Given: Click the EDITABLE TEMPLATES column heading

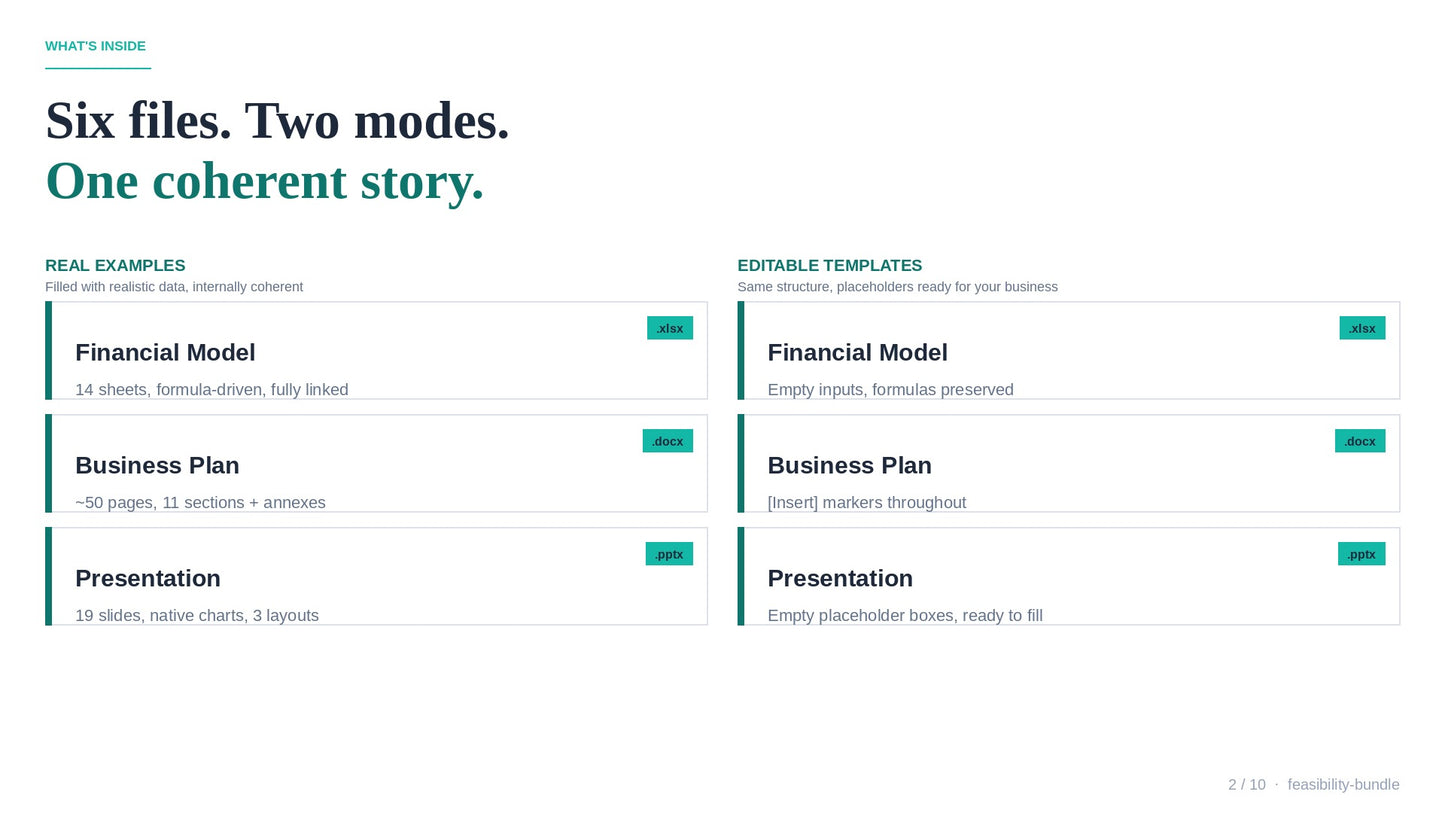Looking at the screenshot, I should pyautogui.click(x=830, y=265).
